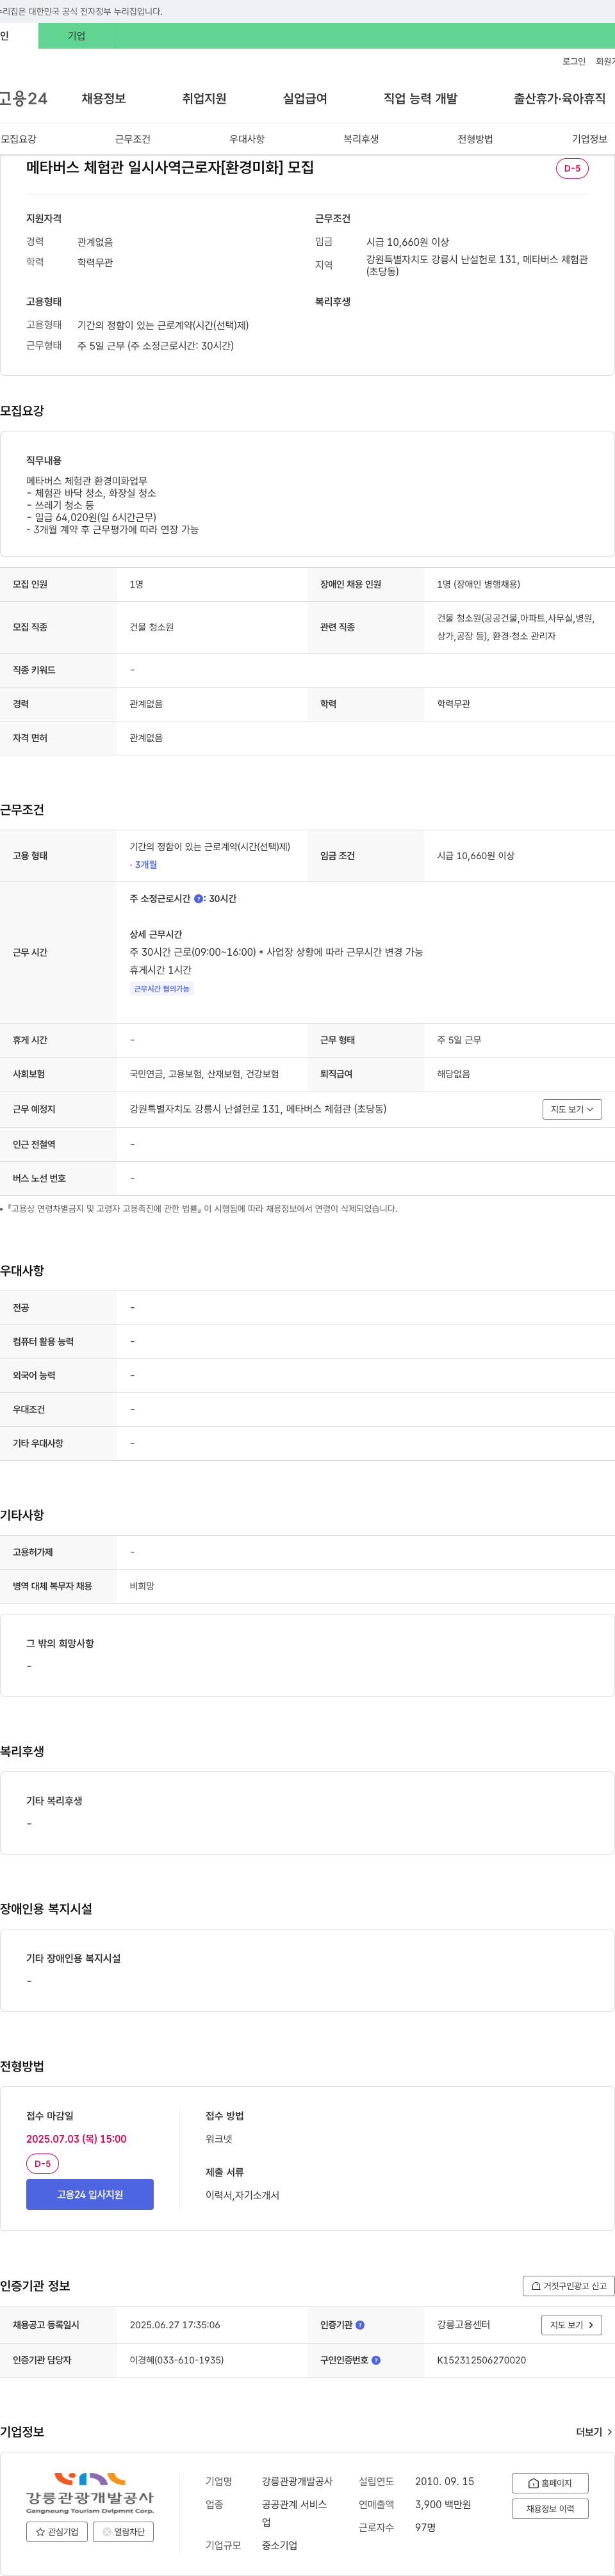Click the 워크넷 접수 방법 value

(219, 2139)
